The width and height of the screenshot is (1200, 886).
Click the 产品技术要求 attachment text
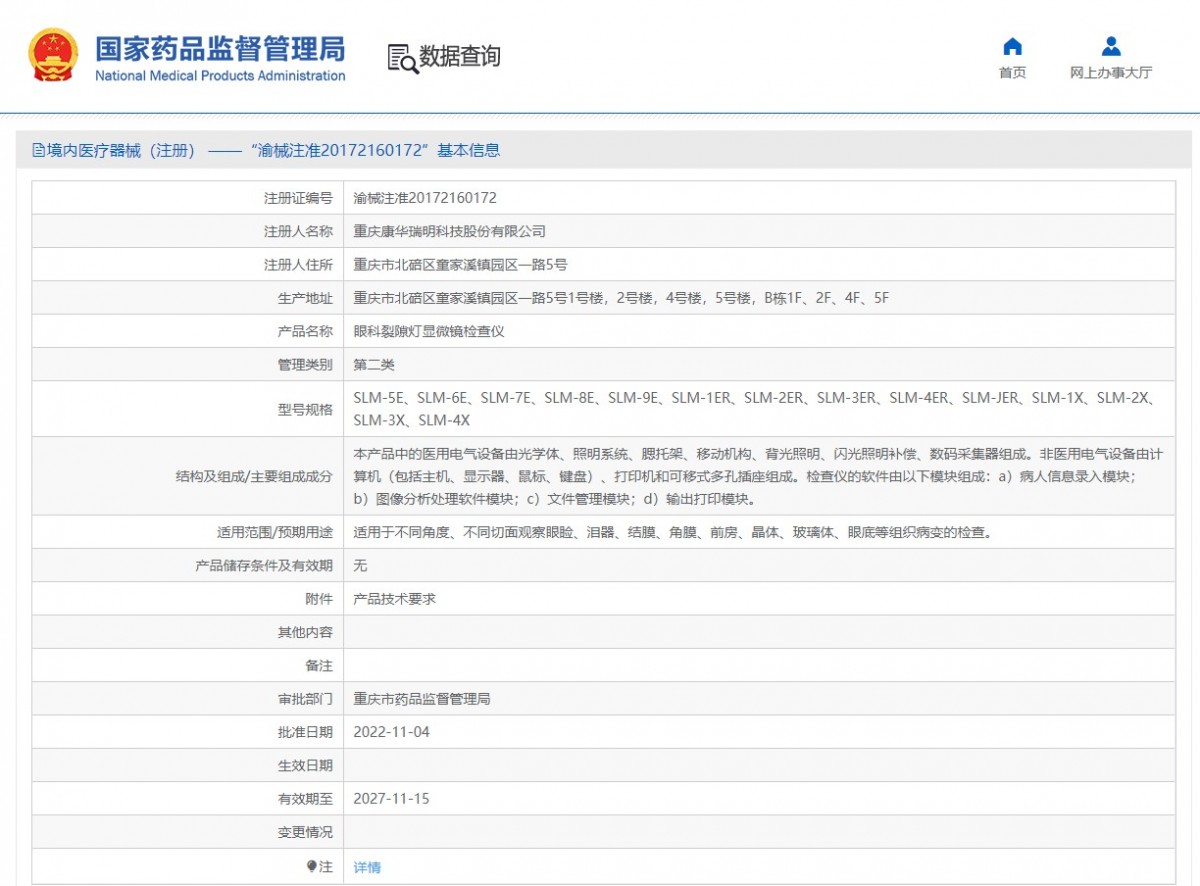(395, 599)
